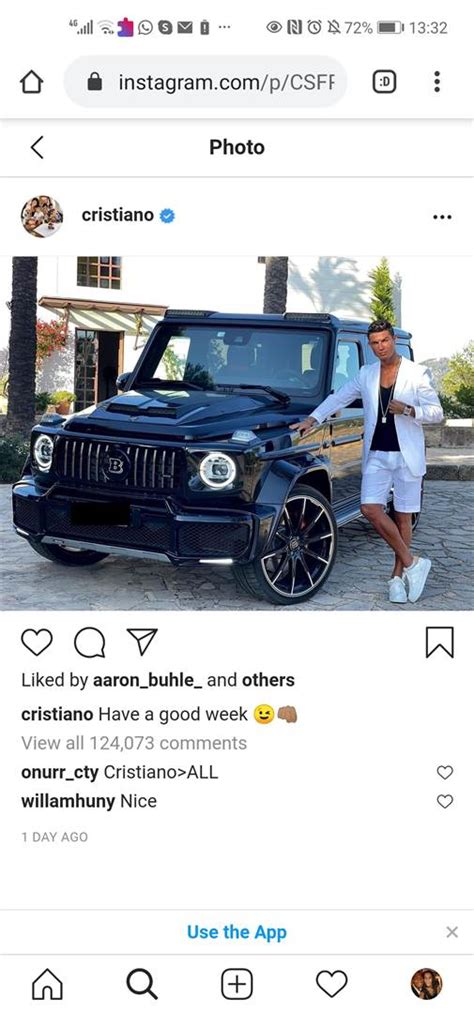
Task: Create a new post with plus icon
Action: [x=237, y=985]
